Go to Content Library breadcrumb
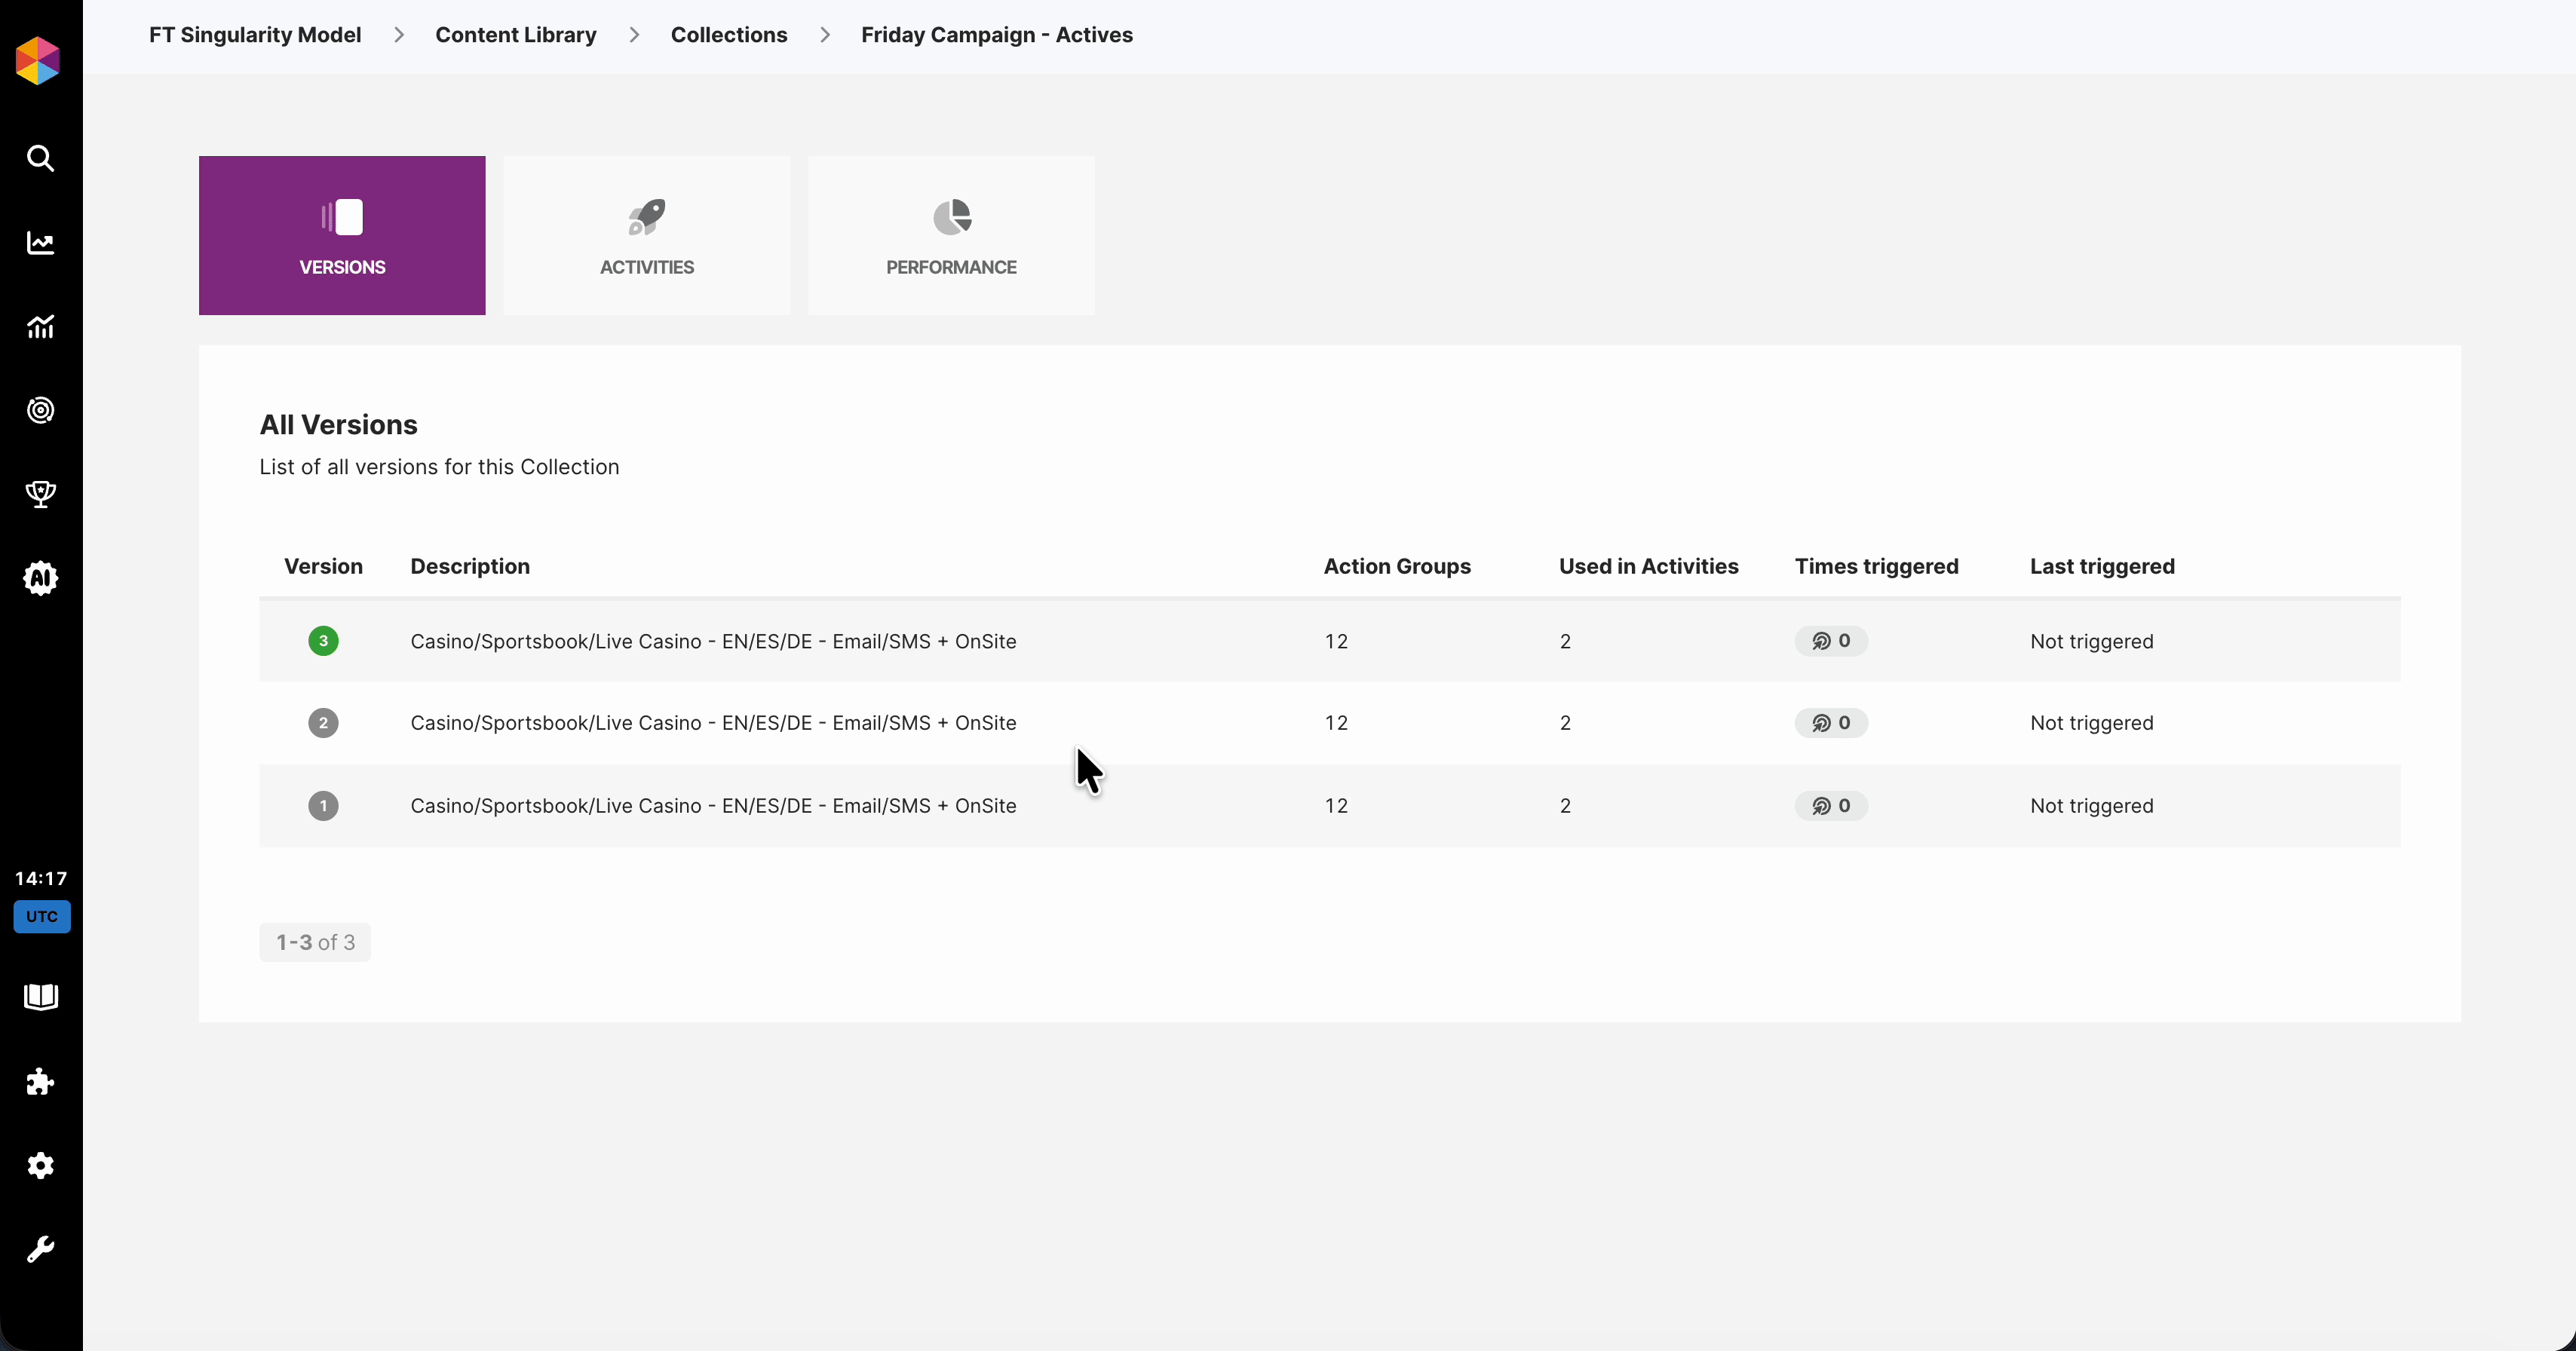2576x1351 pixels. (515, 35)
